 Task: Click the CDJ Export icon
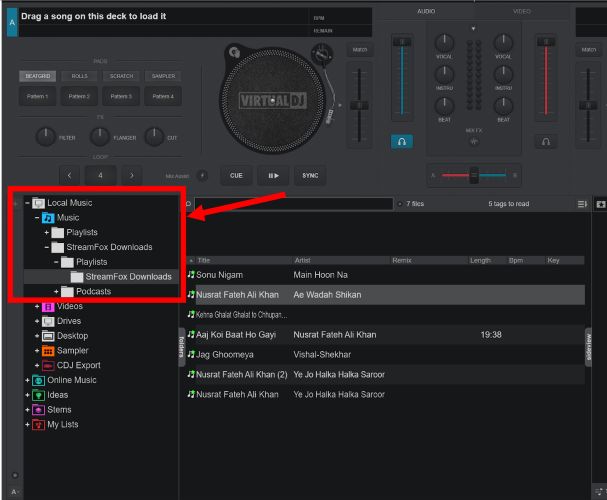click(47, 365)
